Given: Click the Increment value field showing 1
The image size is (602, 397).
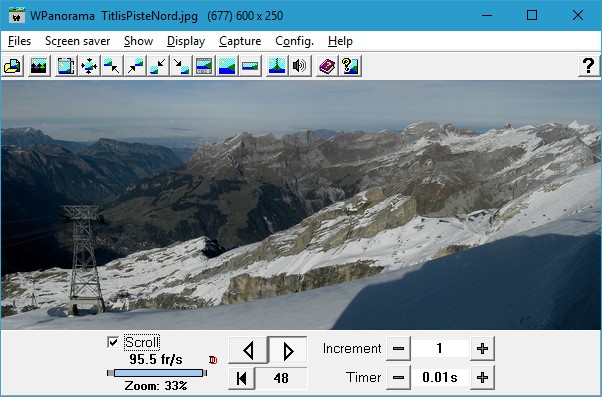Looking at the screenshot, I should pos(440,349).
